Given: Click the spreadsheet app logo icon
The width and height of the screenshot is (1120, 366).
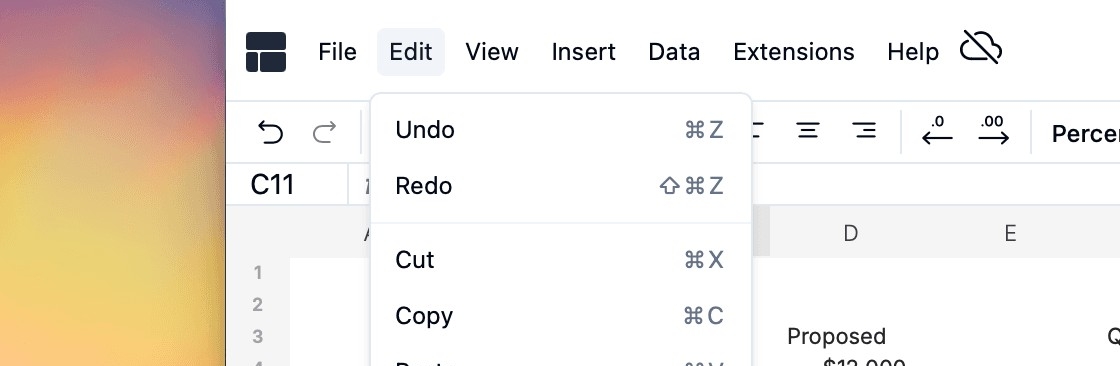Looking at the screenshot, I should point(266,52).
